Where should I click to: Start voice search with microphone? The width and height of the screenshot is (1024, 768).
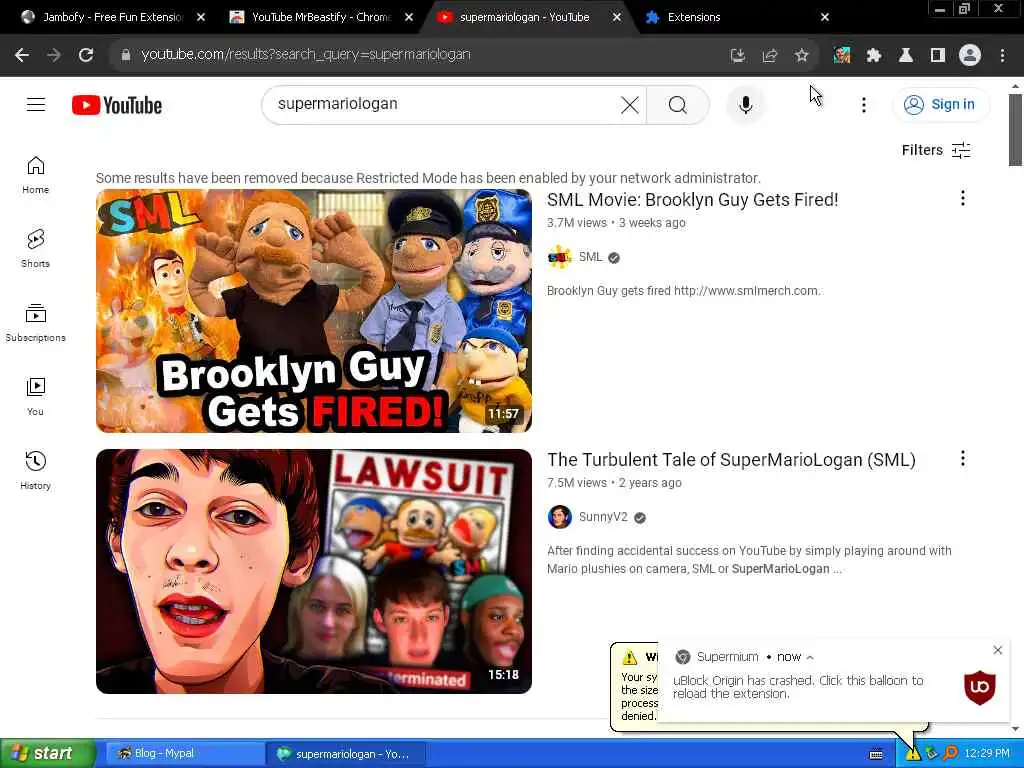[745, 104]
